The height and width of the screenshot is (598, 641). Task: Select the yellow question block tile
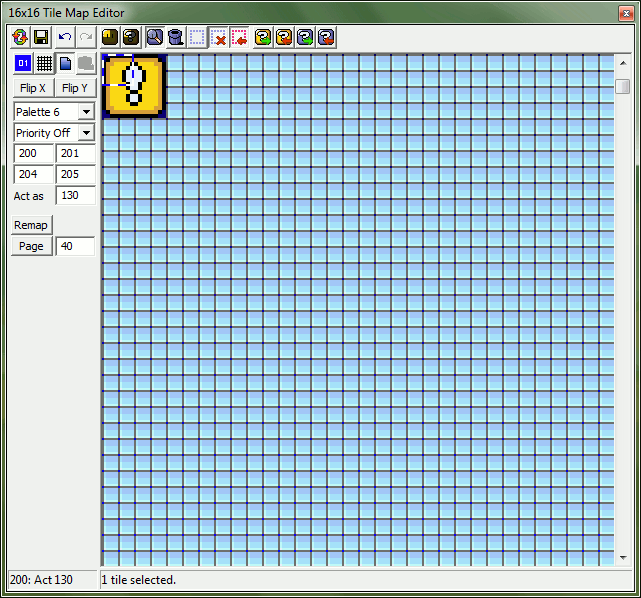134,86
